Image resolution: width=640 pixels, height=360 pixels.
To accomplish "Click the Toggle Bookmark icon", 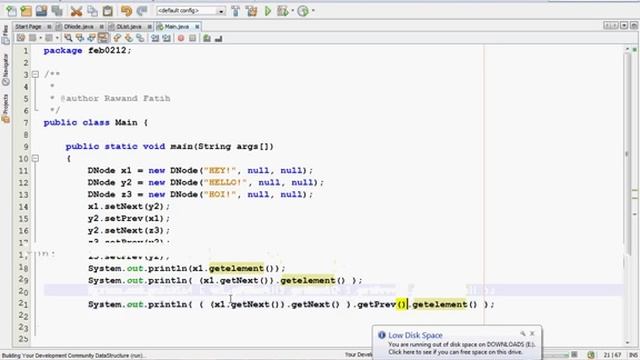I will [140, 38].
